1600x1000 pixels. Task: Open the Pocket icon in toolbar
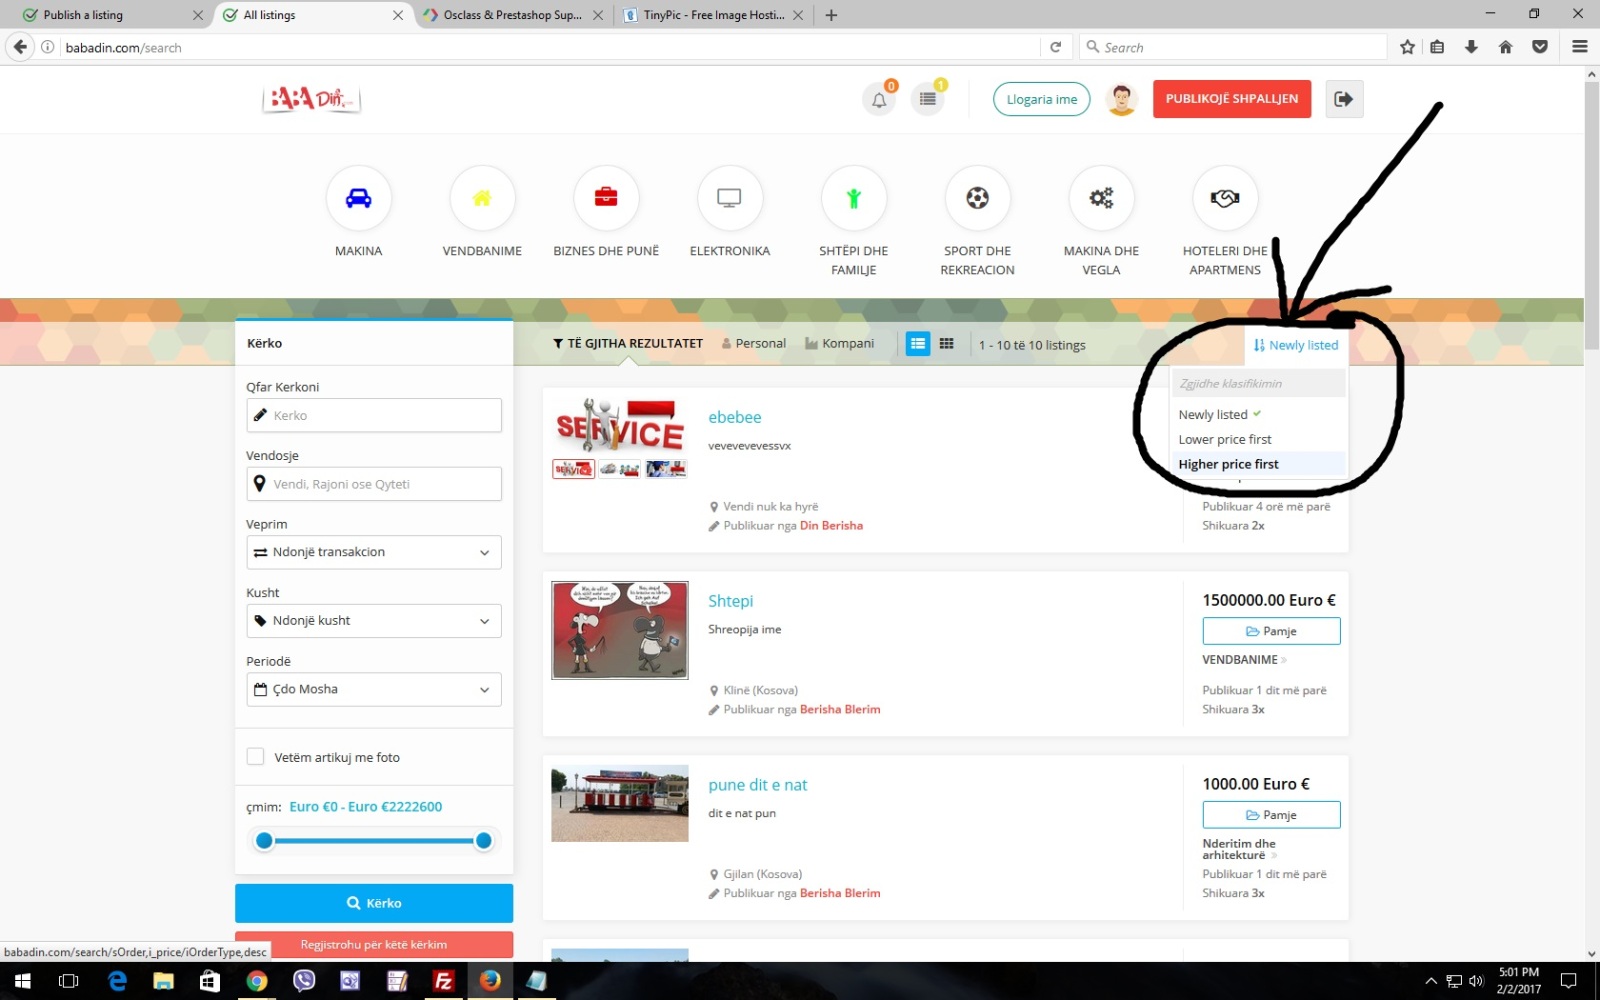1540,47
